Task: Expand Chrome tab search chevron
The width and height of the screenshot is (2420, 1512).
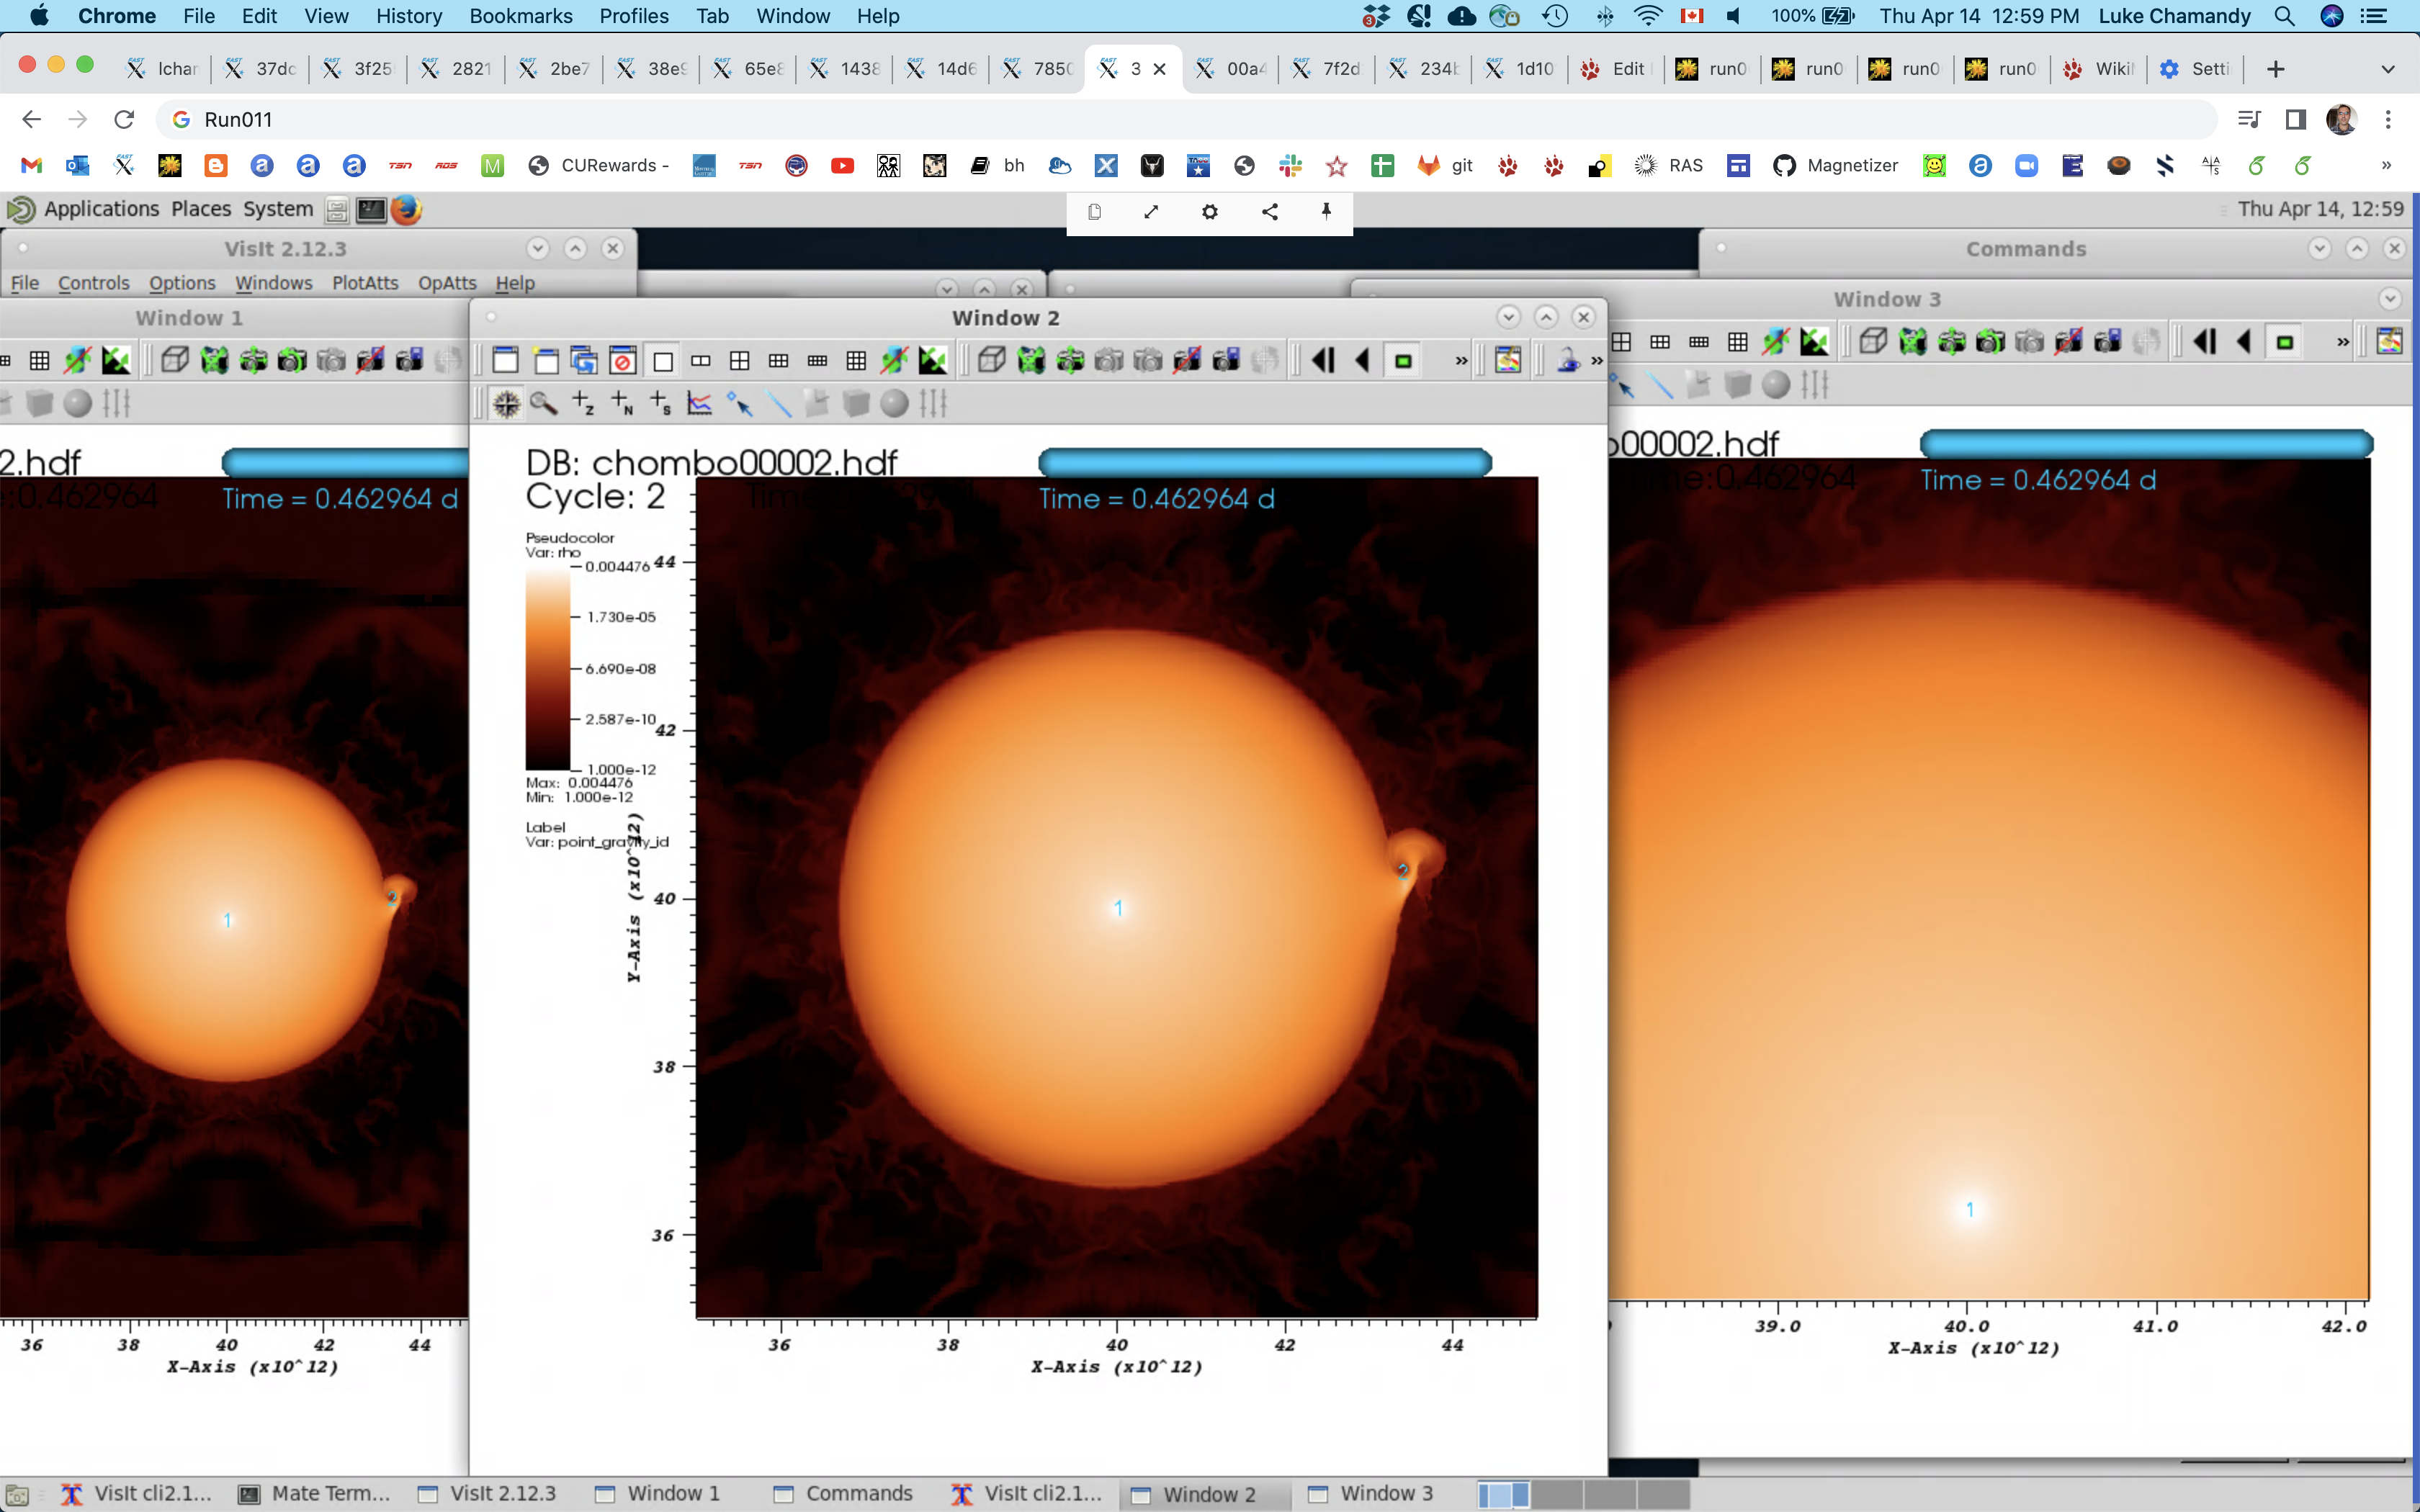Action: (x=2388, y=69)
